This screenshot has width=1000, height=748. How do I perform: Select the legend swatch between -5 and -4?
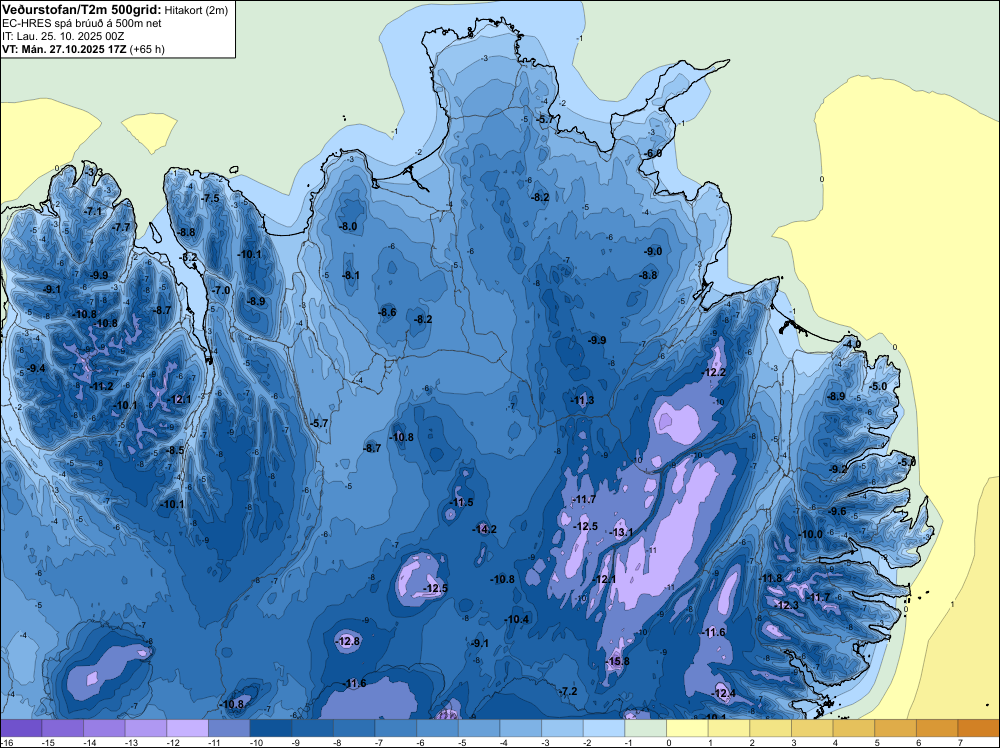click(479, 728)
